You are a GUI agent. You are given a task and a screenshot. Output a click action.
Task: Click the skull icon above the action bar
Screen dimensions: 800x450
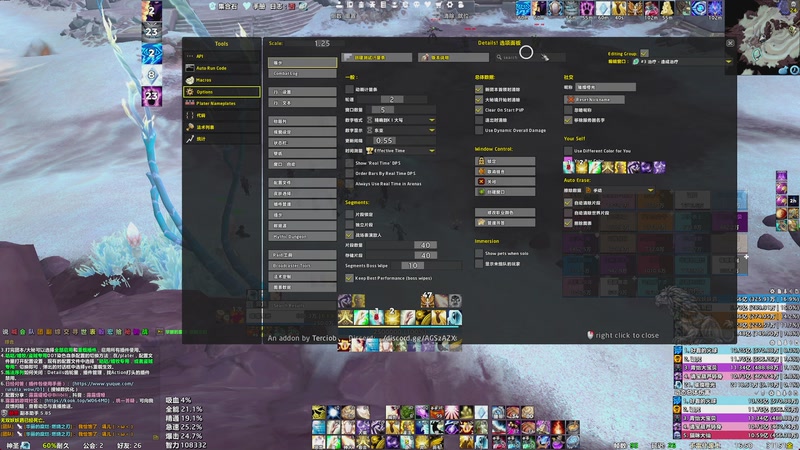pyautogui.click(x=455, y=301)
